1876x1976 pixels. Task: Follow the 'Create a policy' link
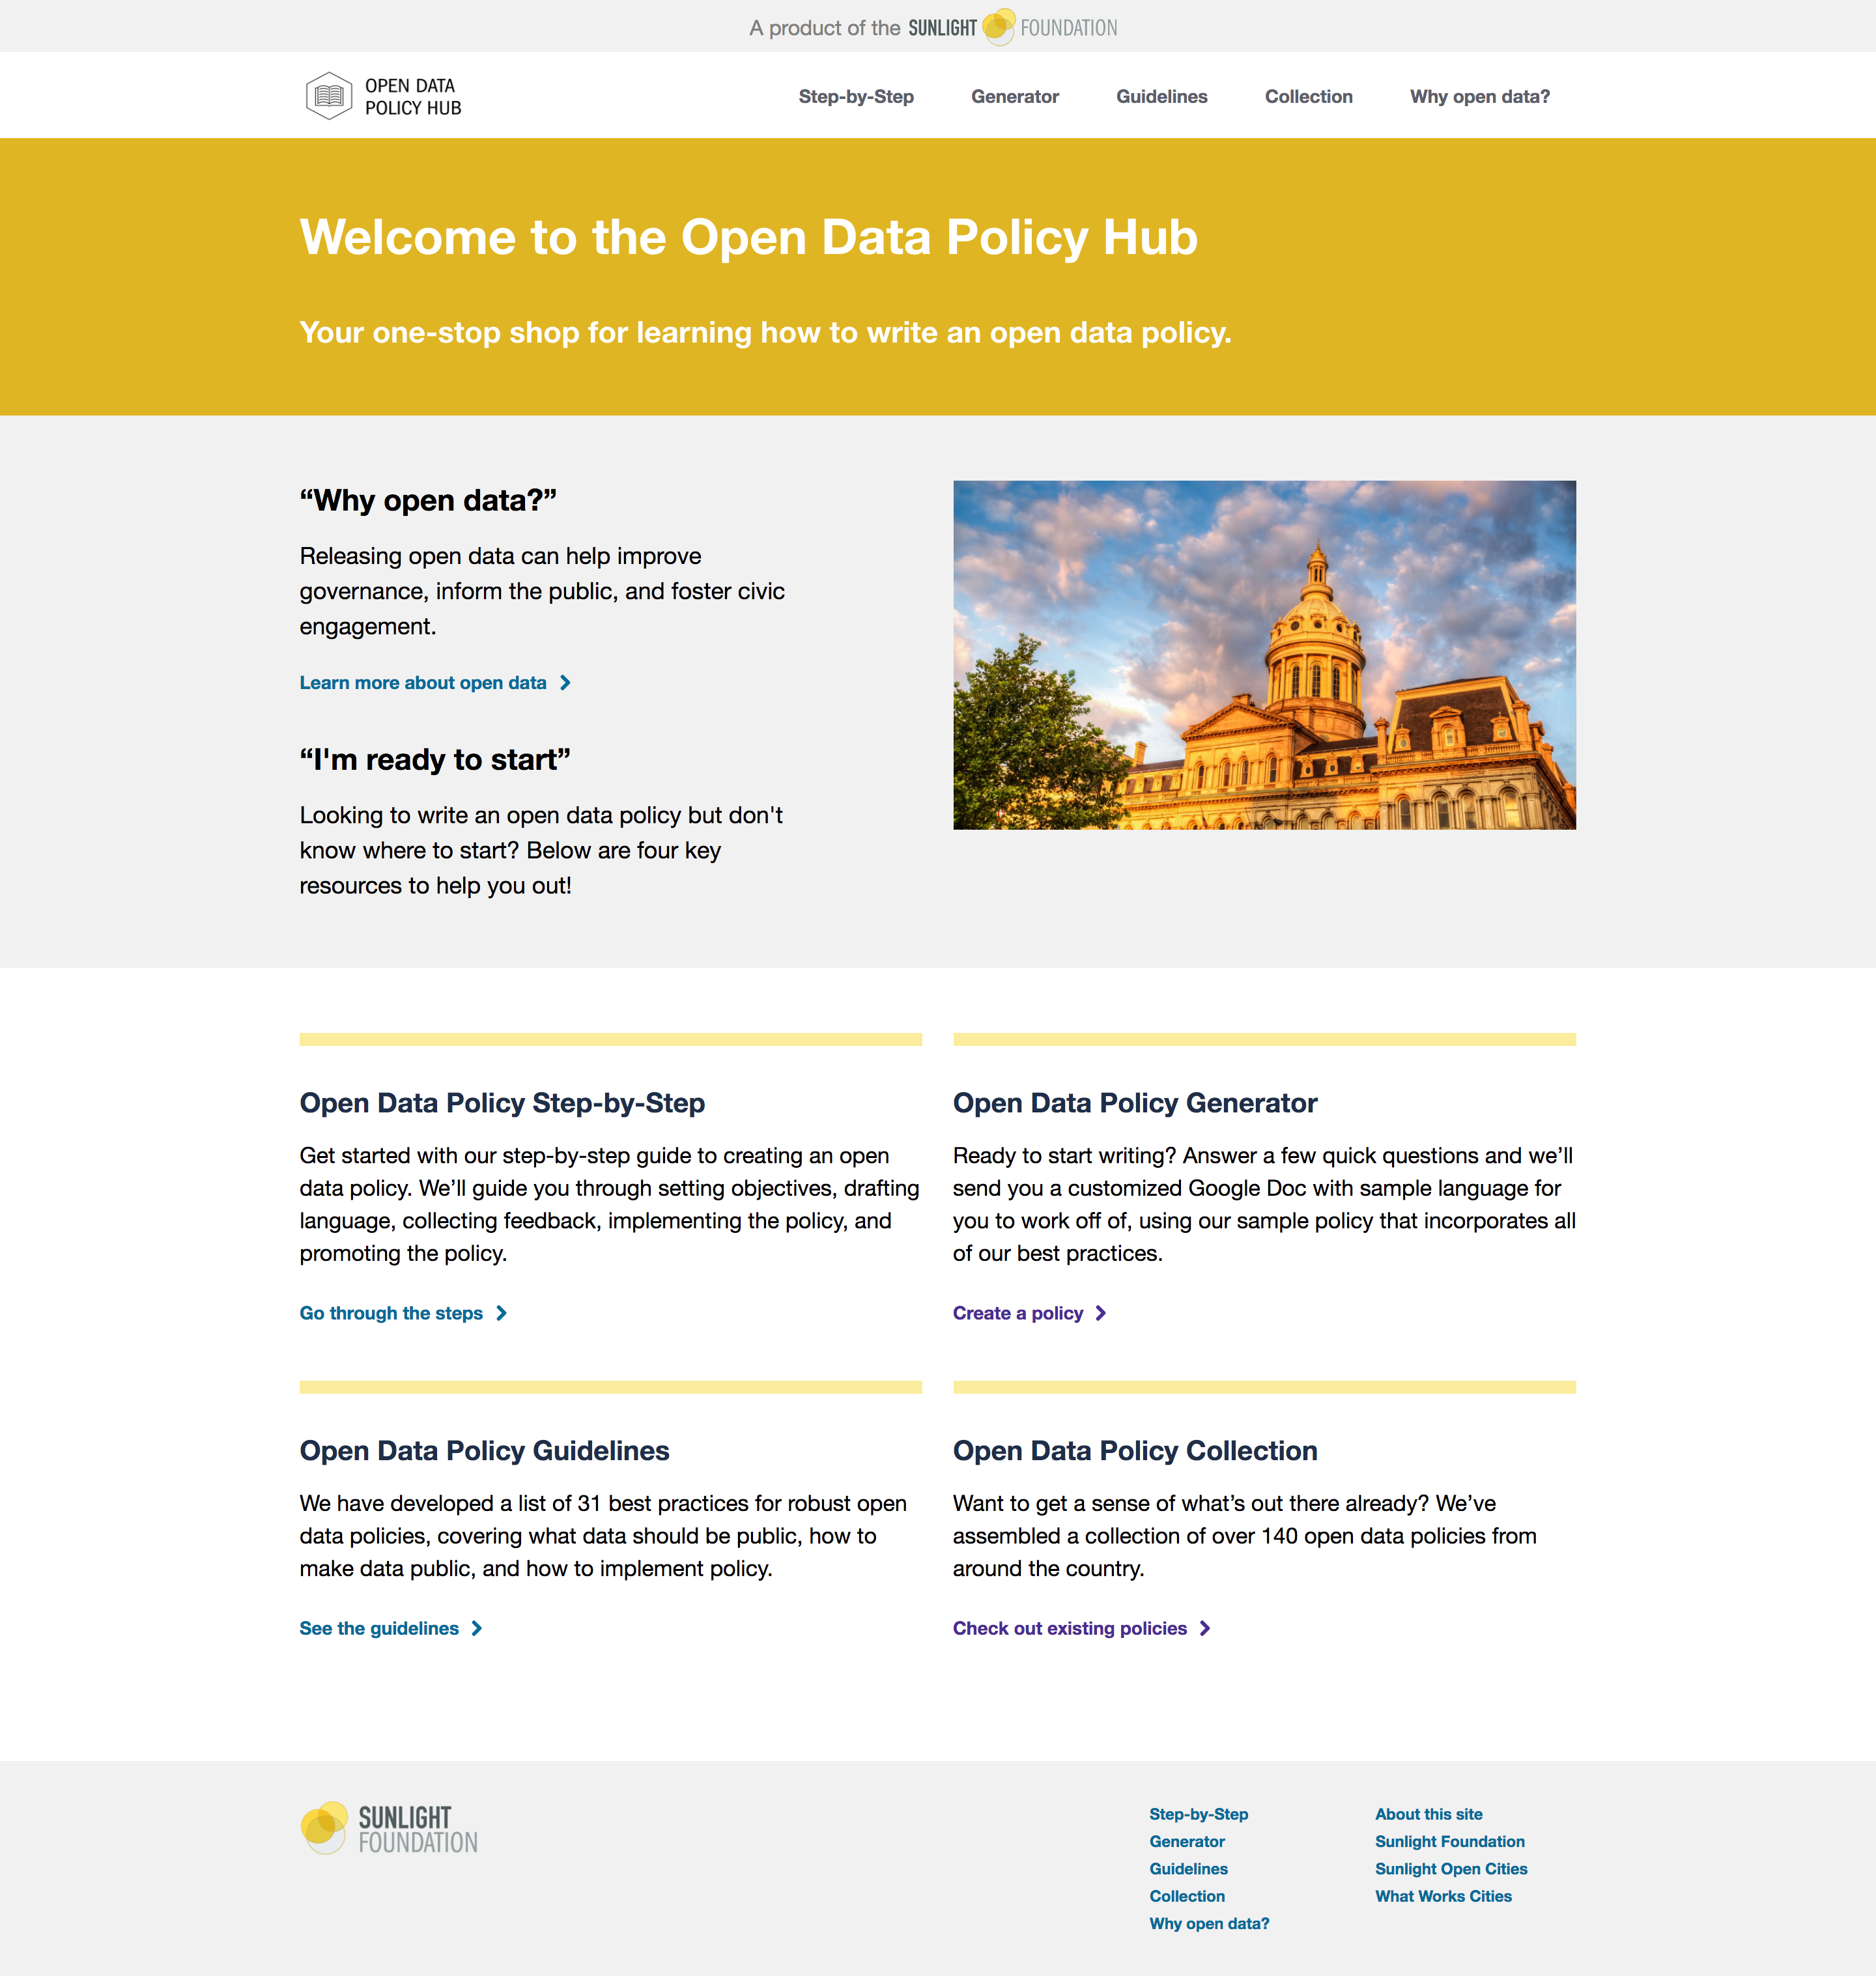1018,1313
